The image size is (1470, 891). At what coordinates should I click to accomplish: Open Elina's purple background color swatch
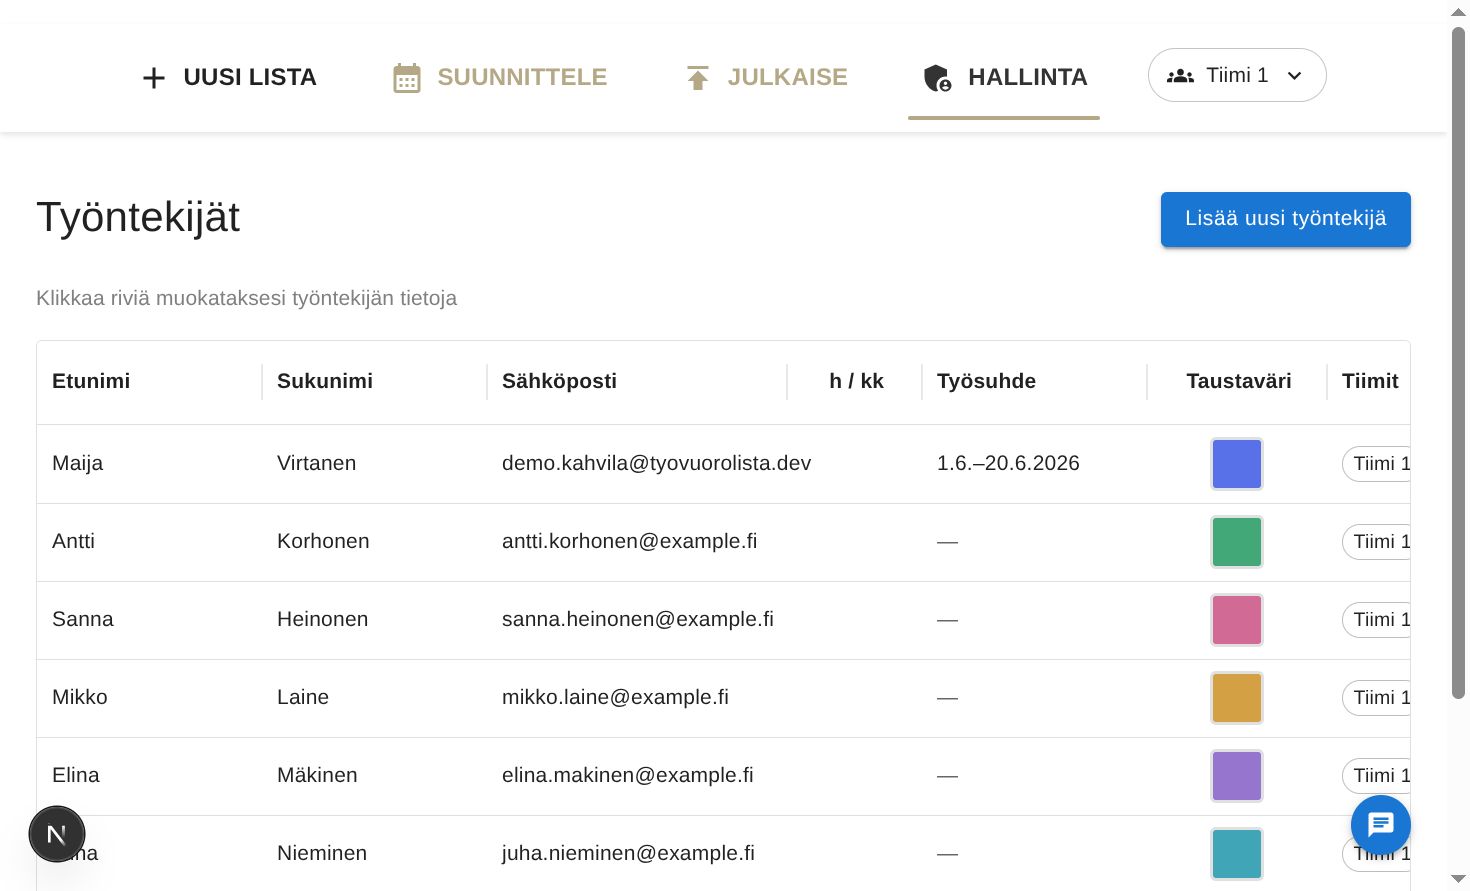pos(1237,776)
